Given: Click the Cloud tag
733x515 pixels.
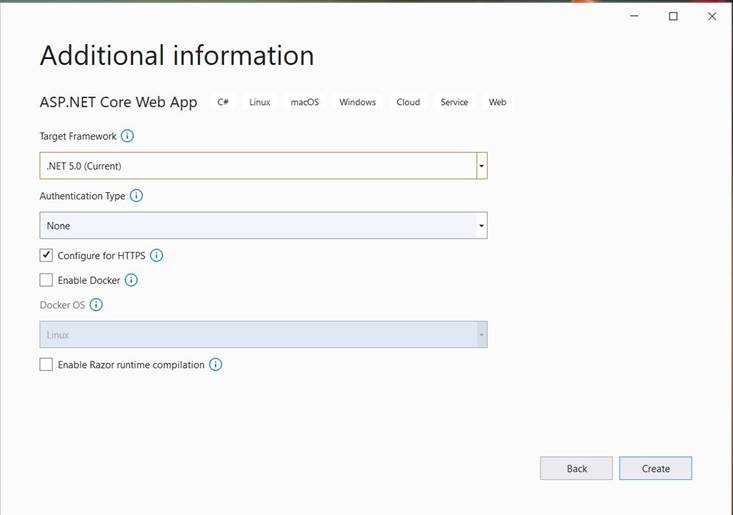Looking at the screenshot, I should coord(408,102).
